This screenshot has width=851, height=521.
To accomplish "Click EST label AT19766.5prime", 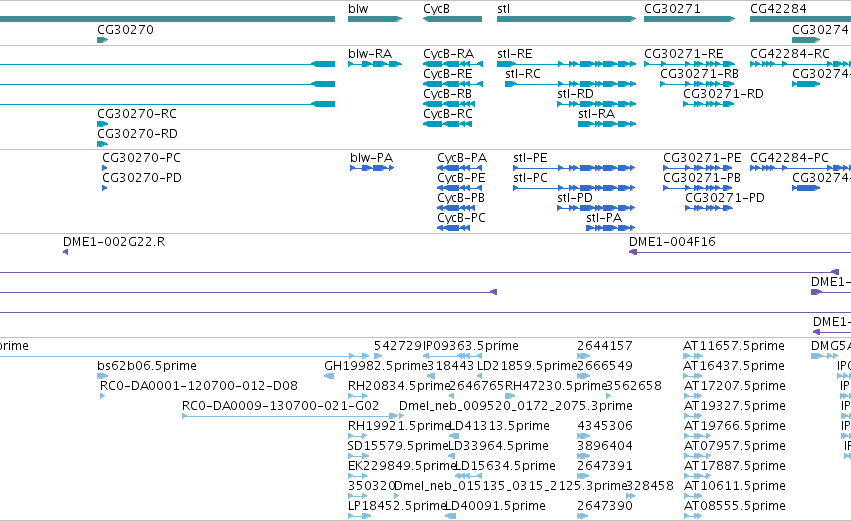I will pos(734,426).
